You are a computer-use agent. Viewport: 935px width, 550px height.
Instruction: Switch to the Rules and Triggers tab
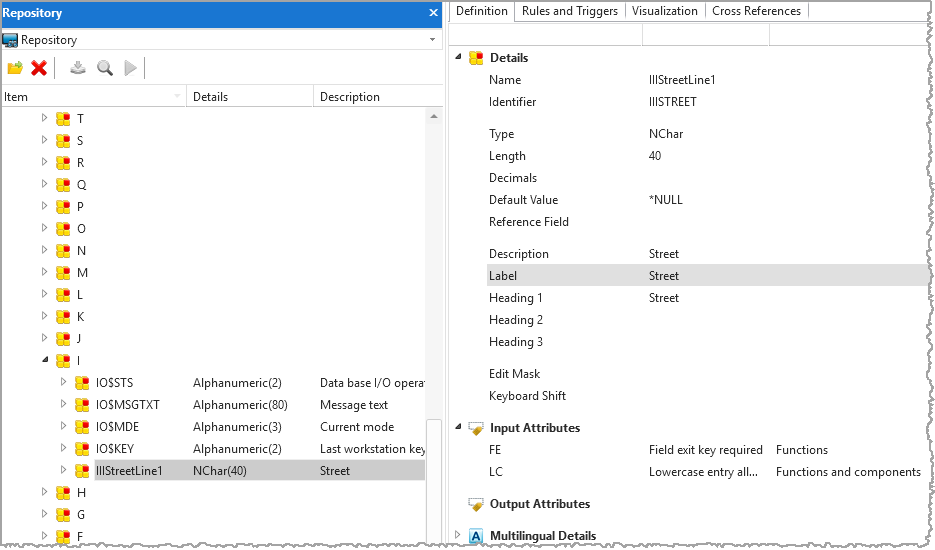tap(570, 11)
